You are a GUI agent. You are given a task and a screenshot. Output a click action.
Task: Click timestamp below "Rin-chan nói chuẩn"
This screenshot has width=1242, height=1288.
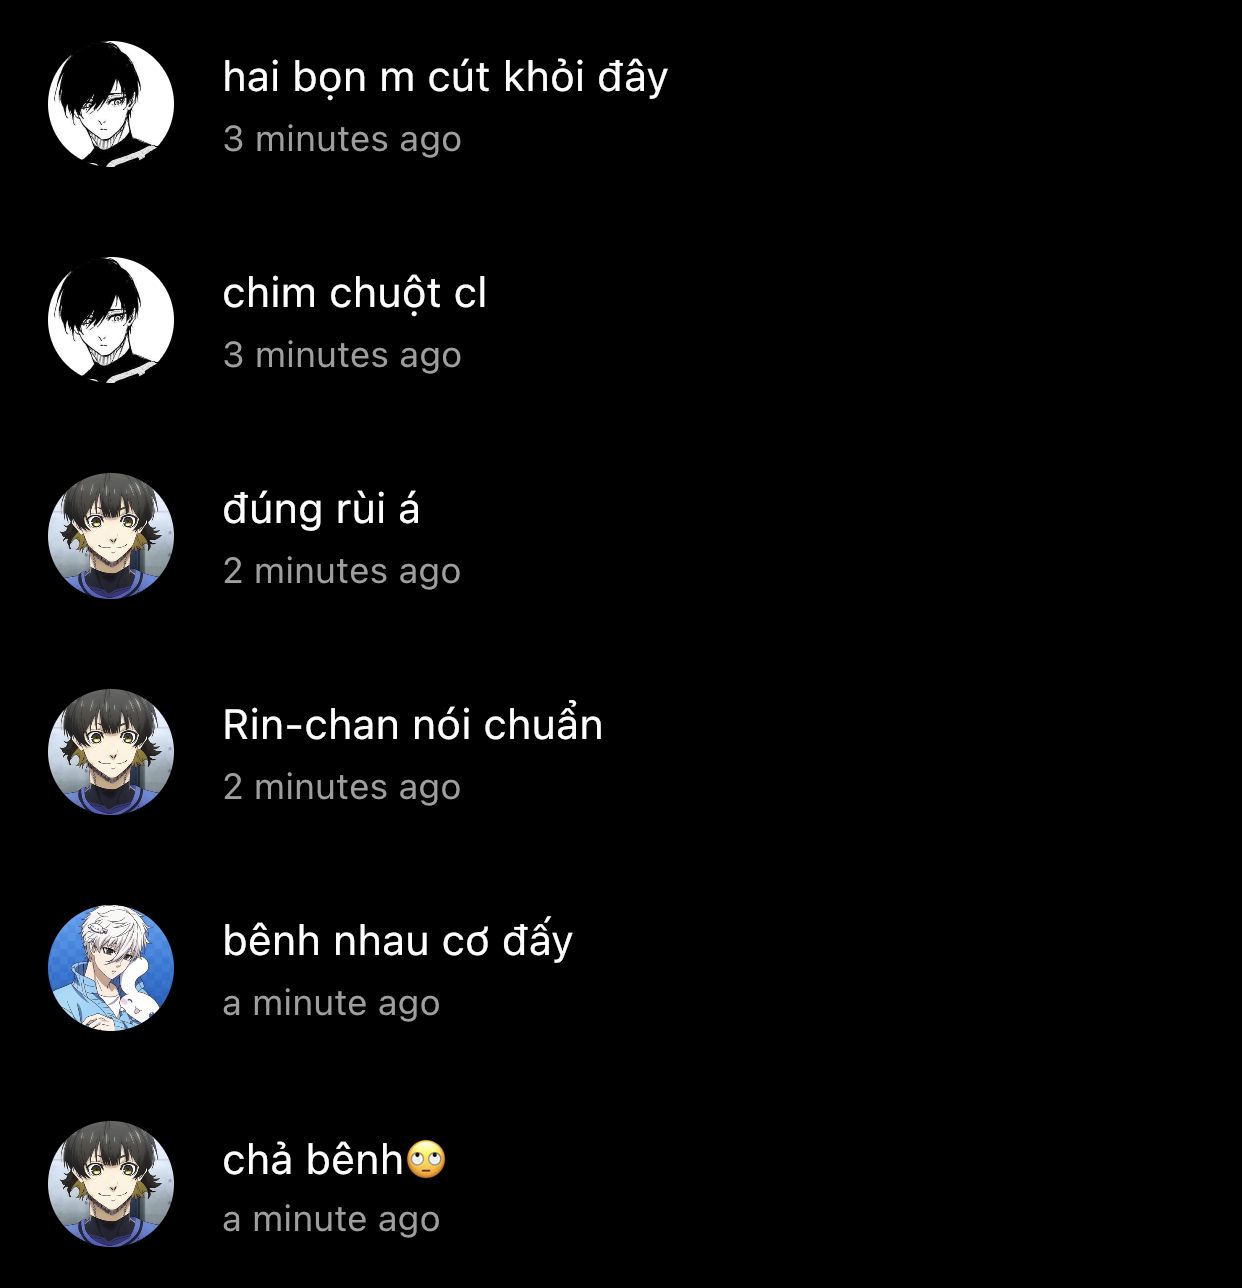tap(342, 787)
